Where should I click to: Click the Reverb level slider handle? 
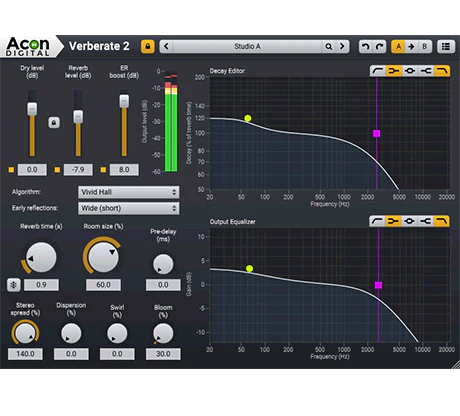[78, 117]
